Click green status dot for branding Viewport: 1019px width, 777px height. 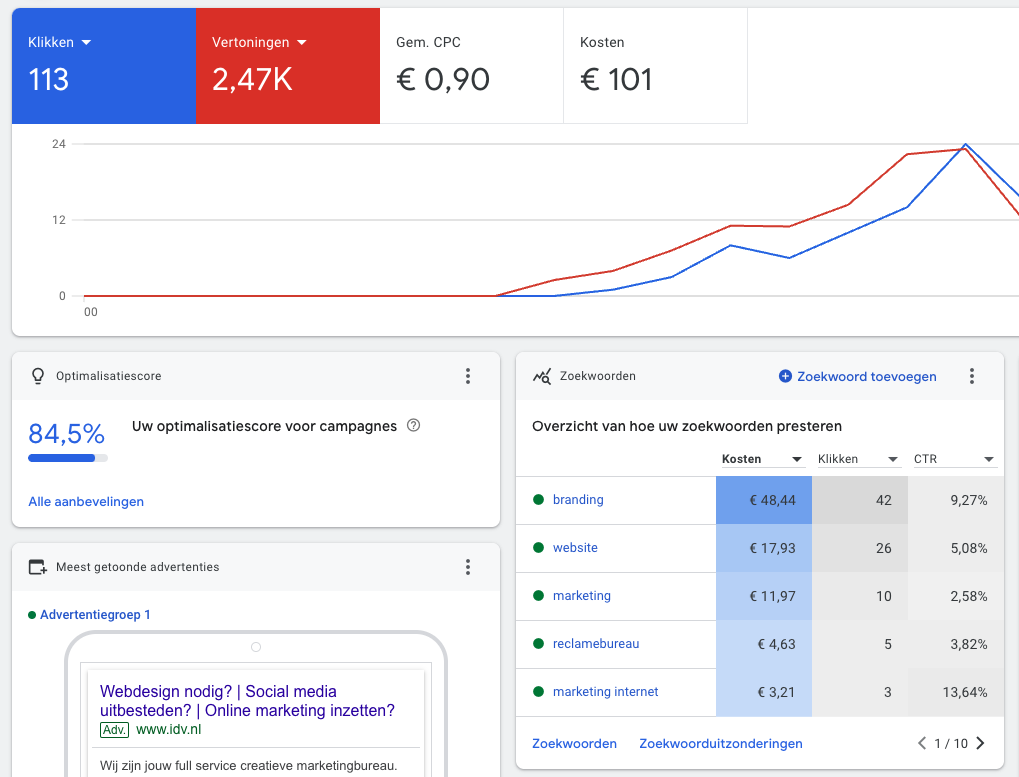(x=538, y=500)
